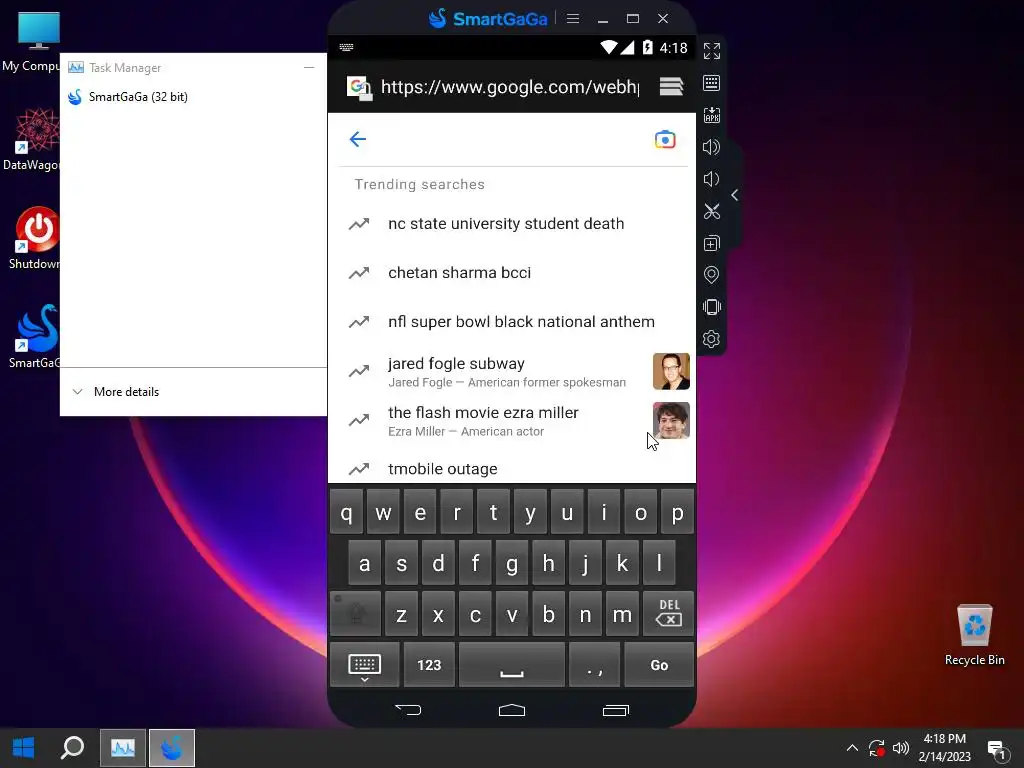Click the keyboard indicator in status bar
The width and height of the screenshot is (1024, 768).
(x=346, y=47)
